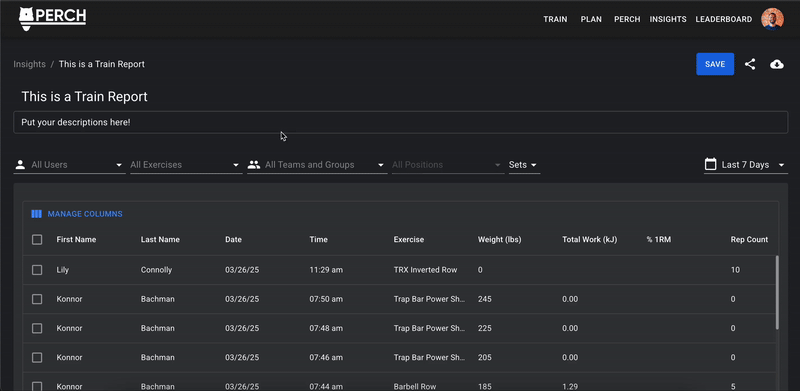
Task: Go to the INSIGHTS nav item
Action: (668, 19)
